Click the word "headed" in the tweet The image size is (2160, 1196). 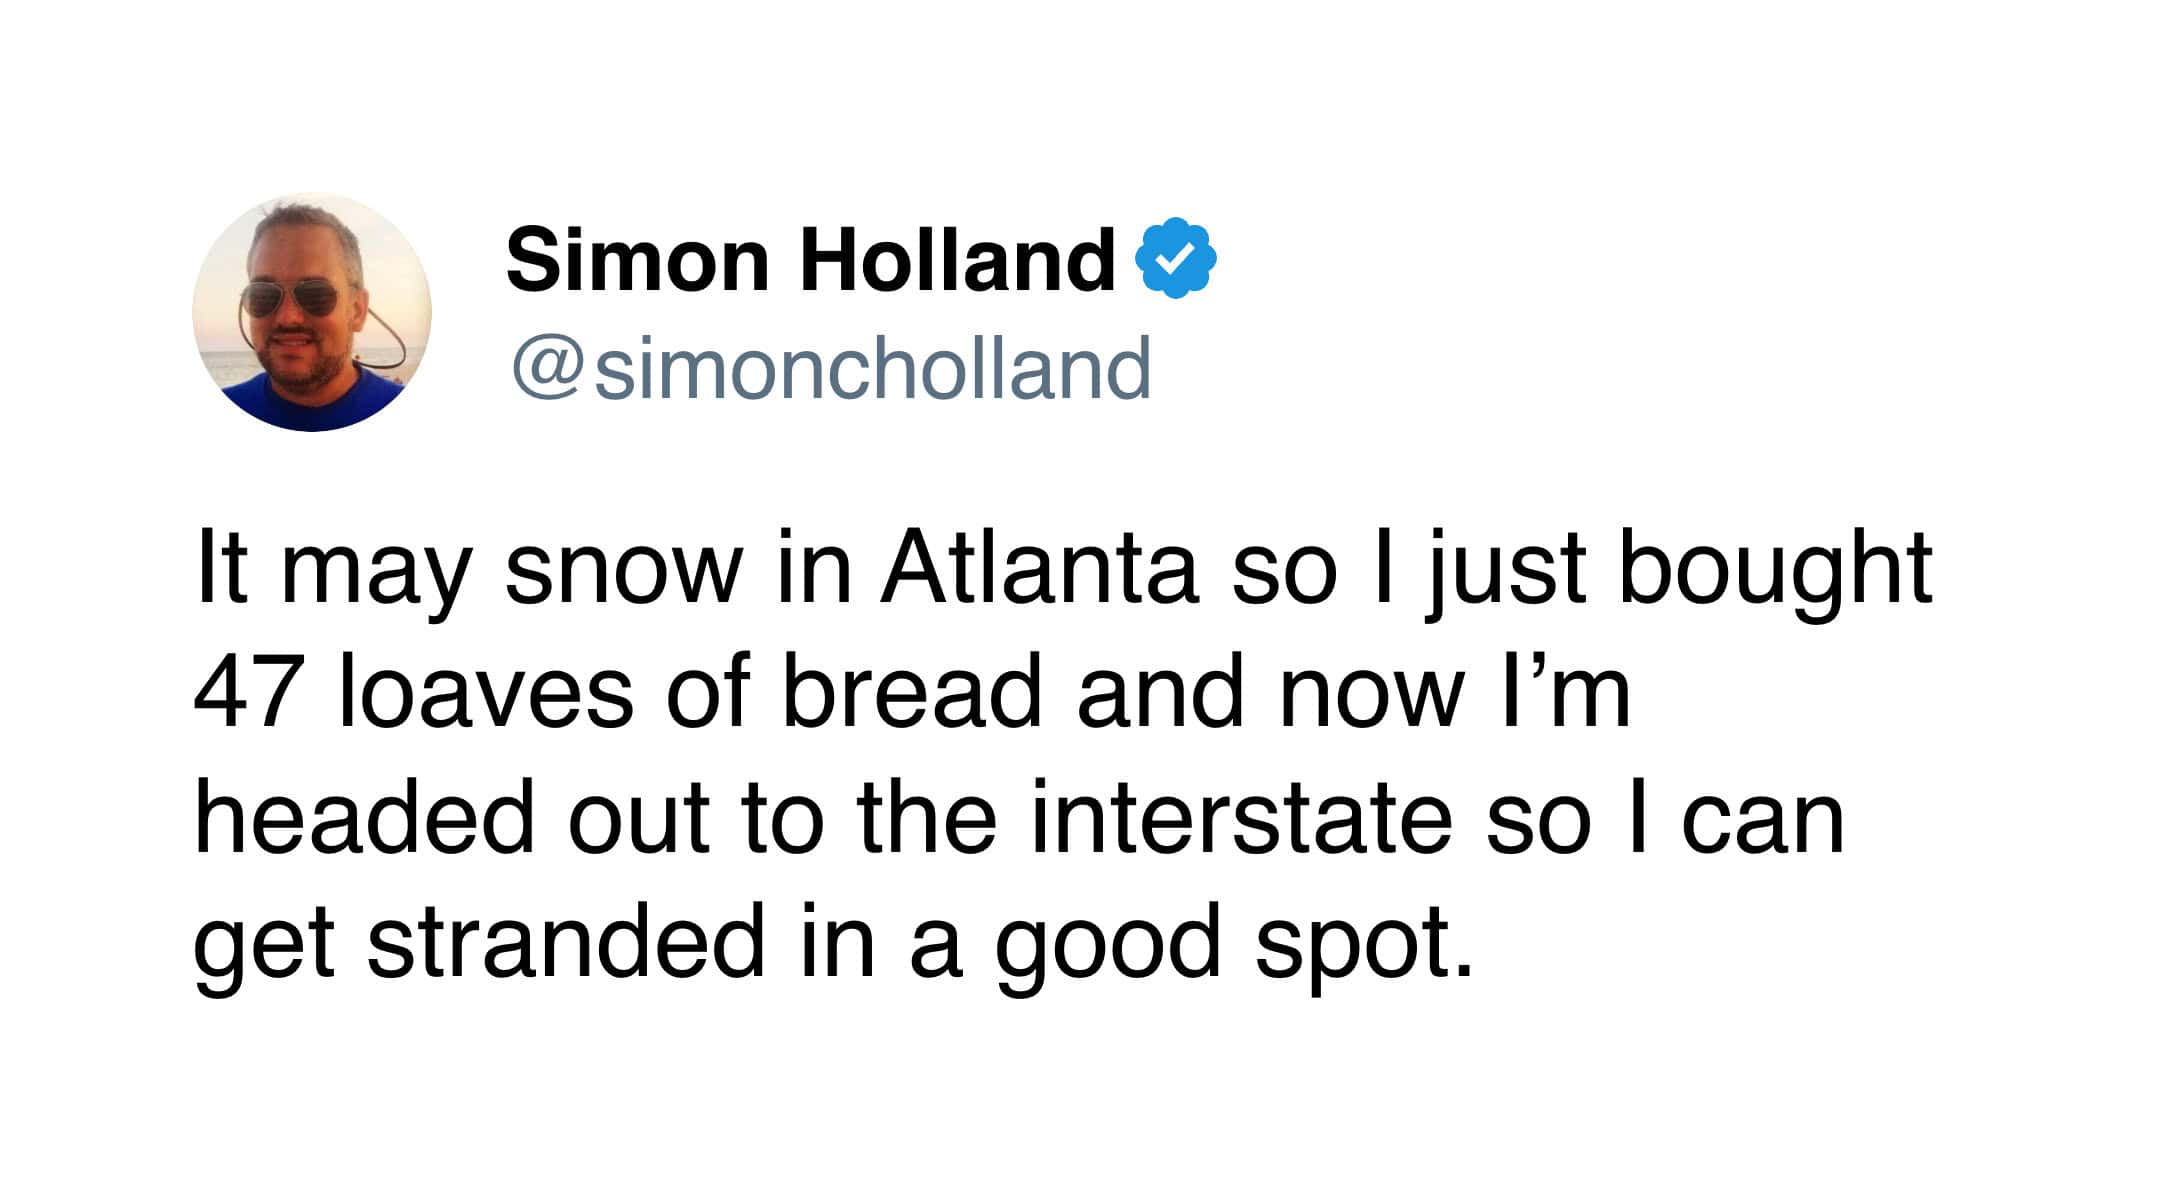[365, 818]
